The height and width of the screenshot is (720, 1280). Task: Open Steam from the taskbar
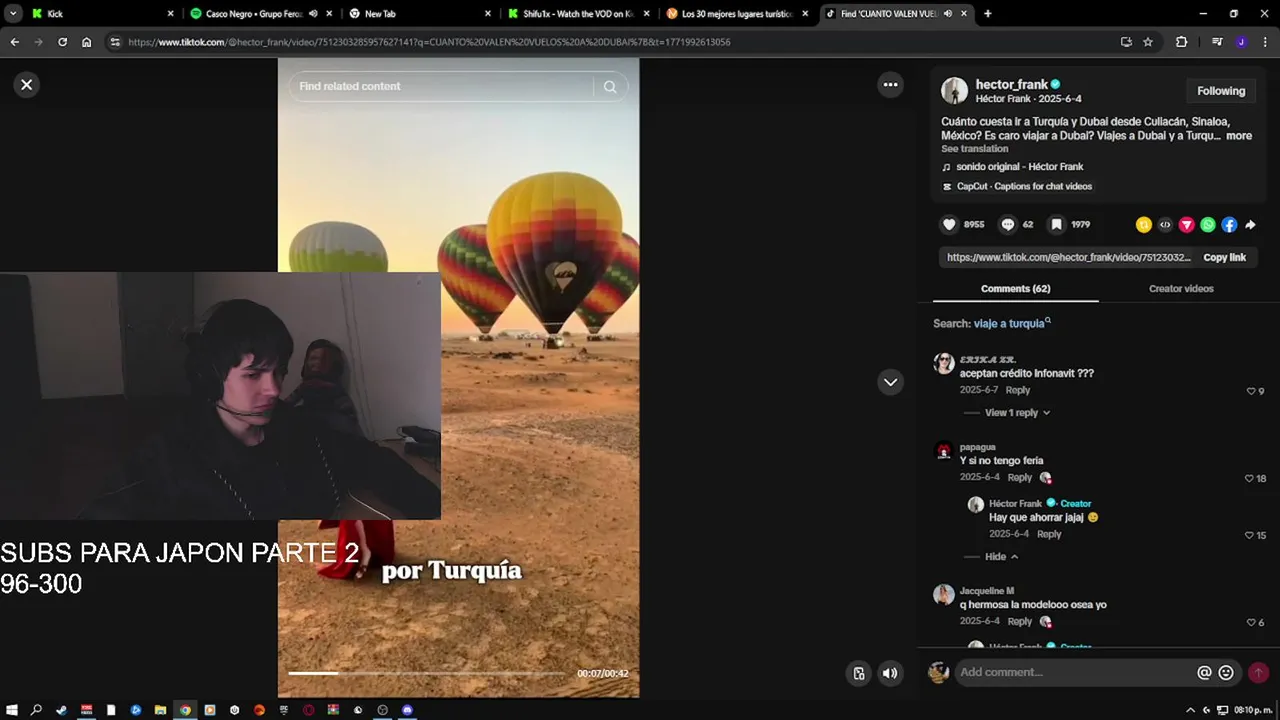[x=62, y=710]
